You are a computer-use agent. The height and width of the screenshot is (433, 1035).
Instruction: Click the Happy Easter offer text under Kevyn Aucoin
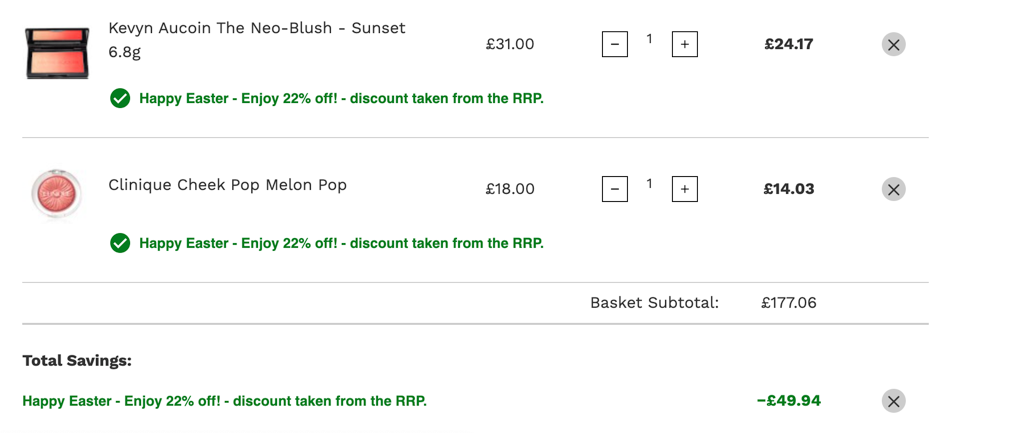(341, 99)
